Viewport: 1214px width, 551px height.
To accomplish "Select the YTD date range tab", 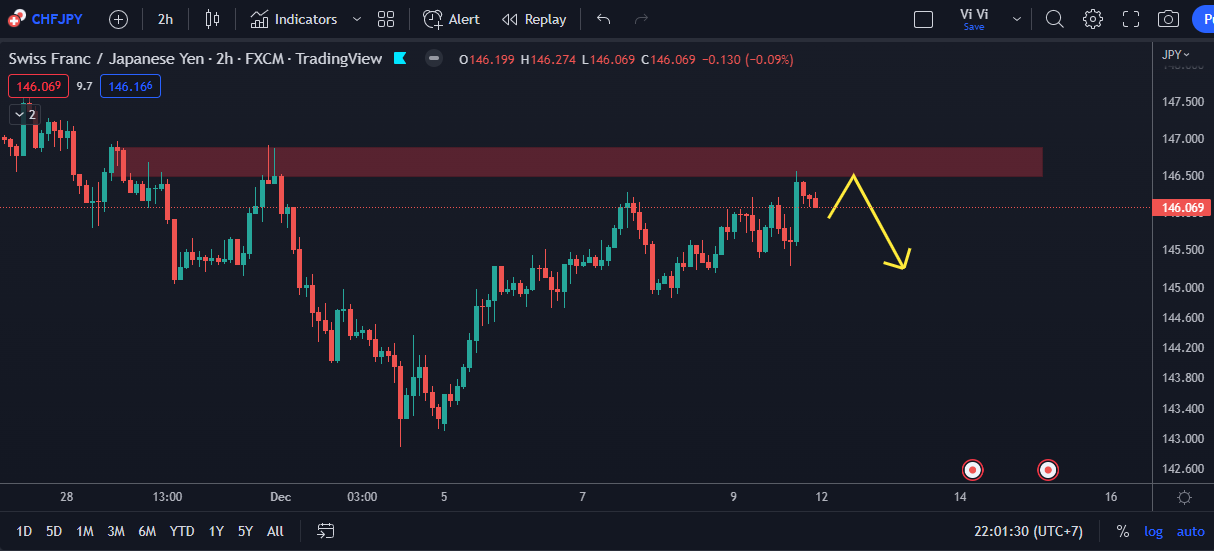I will coord(182,531).
